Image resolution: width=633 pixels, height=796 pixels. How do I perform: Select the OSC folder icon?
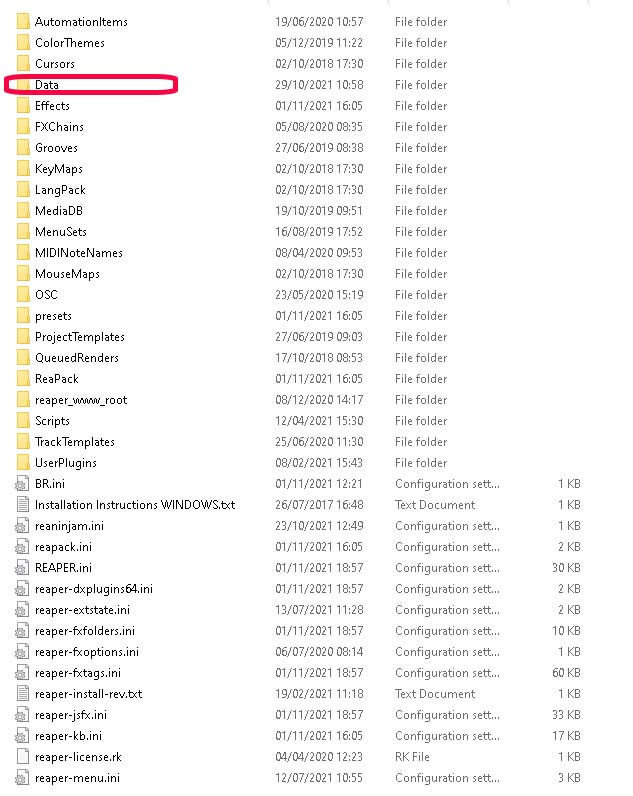[23, 295]
